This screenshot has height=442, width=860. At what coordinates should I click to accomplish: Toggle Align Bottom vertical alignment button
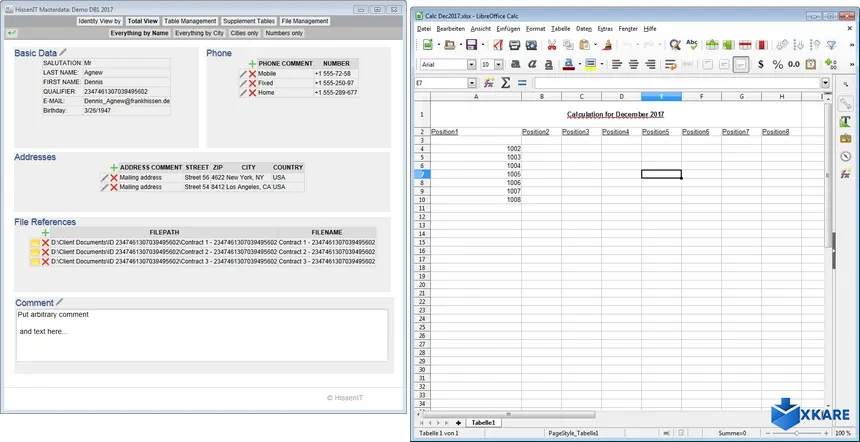point(741,64)
